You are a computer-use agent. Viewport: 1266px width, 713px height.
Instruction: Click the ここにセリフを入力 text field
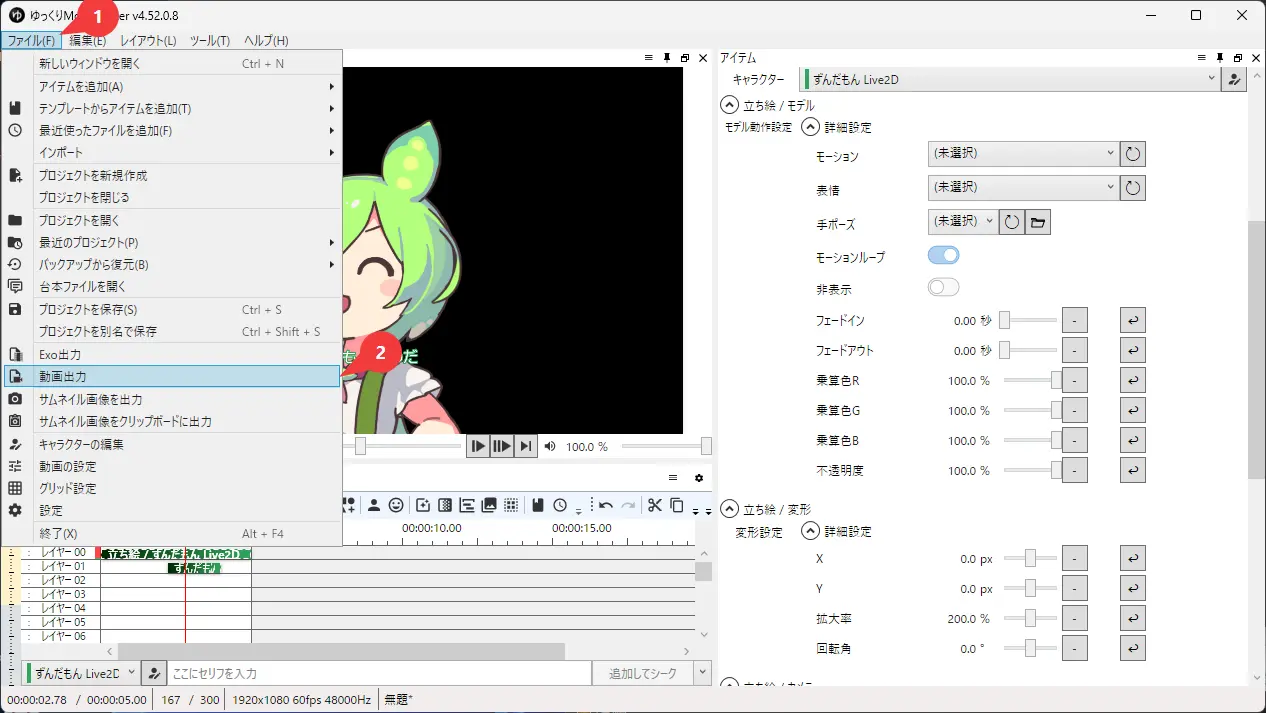pos(379,673)
